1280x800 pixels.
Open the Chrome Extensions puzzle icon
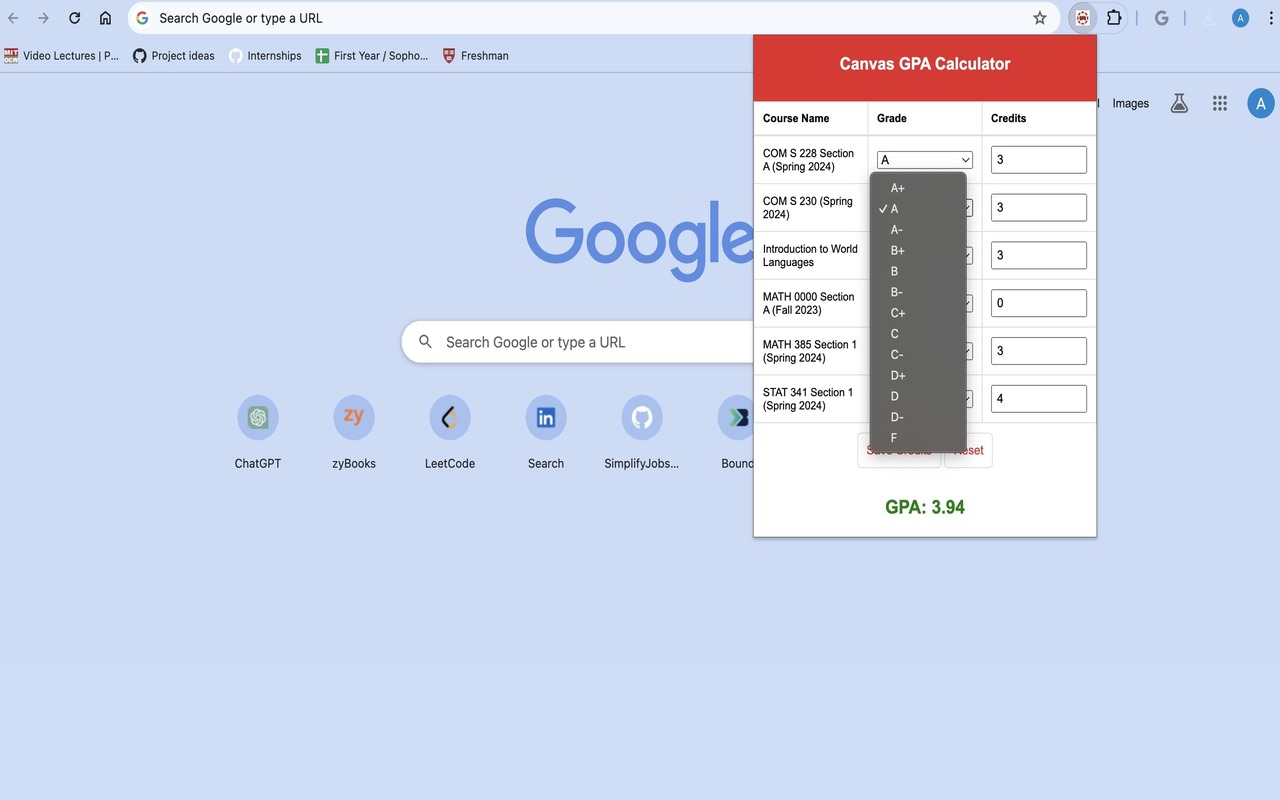coord(1113,17)
